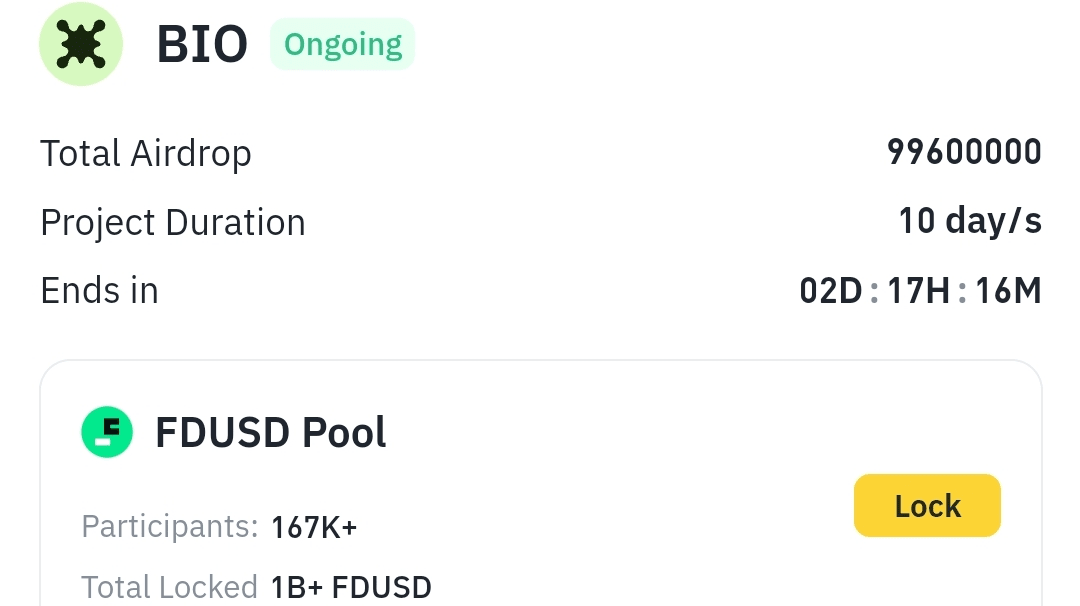
Task: Tap the 17H hours countdown segment
Action: click(x=919, y=291)
